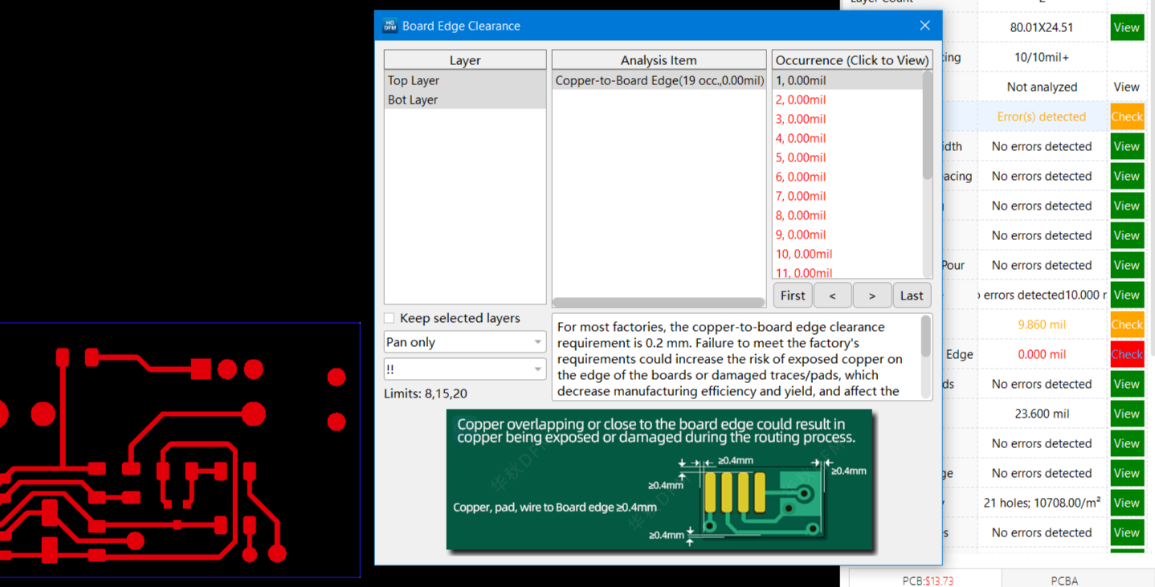
Task: Open the Pan only dropdown
Action: (x=465, y=342)
